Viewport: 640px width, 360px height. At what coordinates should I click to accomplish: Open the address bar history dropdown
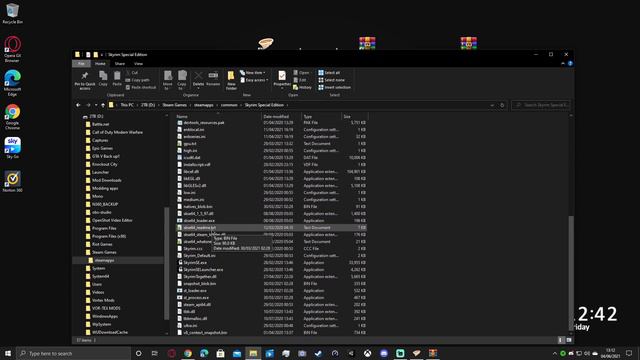492,105
